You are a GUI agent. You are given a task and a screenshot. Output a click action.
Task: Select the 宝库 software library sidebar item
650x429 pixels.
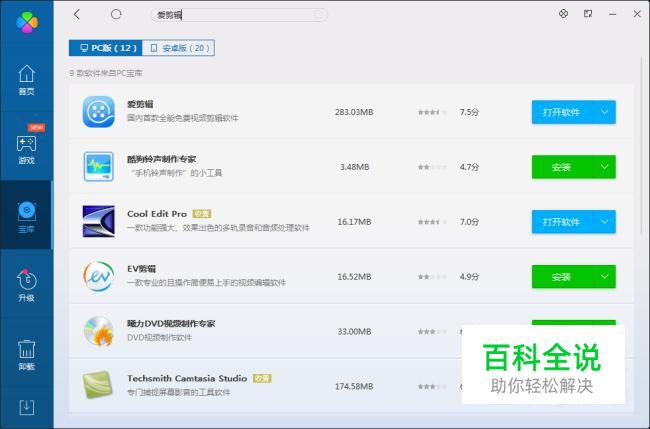pos(27,217)
